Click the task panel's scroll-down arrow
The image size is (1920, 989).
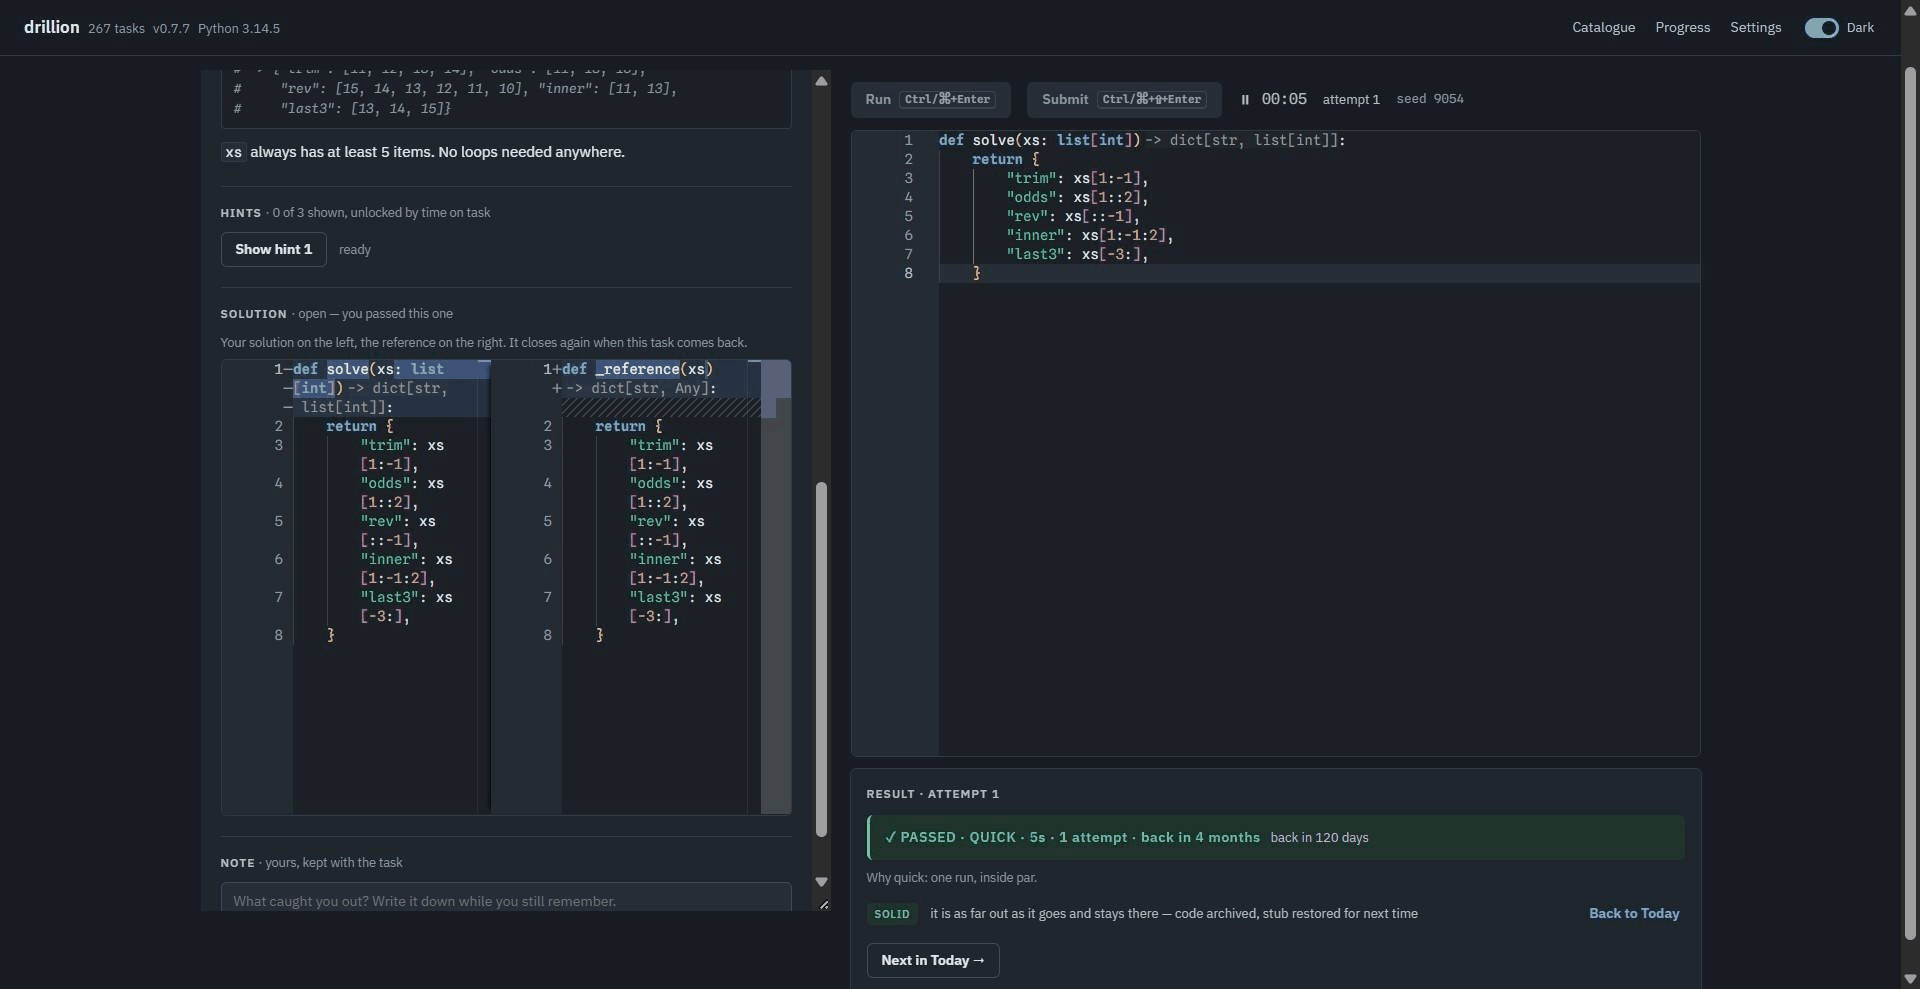click(x=821, y=881)
